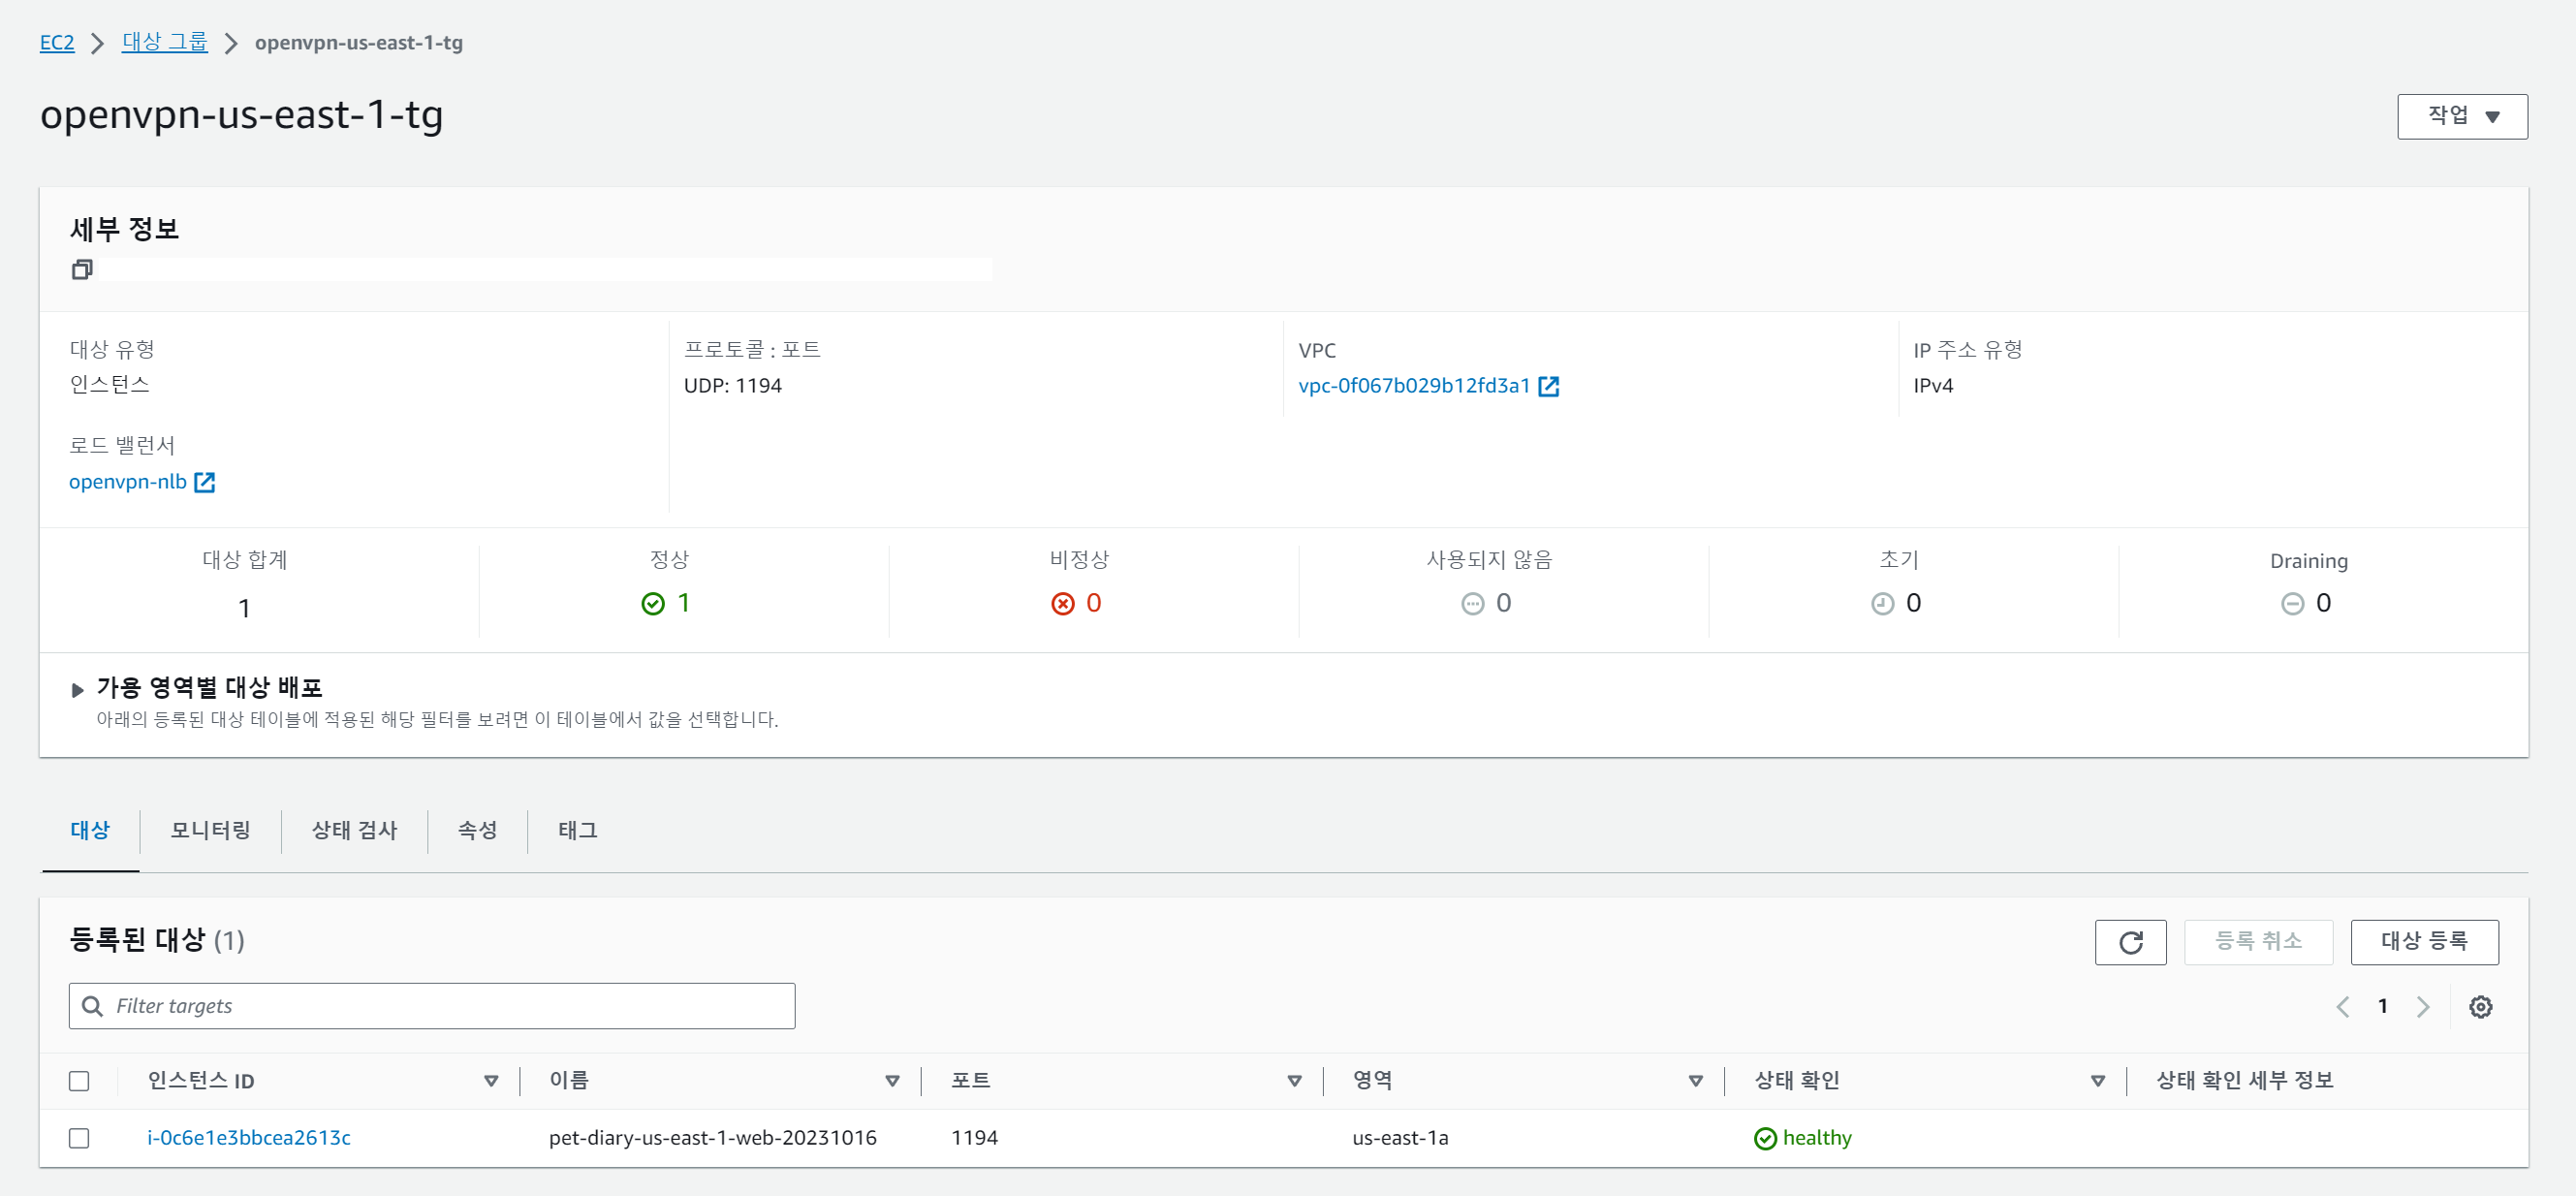
Task: Click openvpn-us-east-1-tg breadcrumb text
Action: (x=359, y=43)
